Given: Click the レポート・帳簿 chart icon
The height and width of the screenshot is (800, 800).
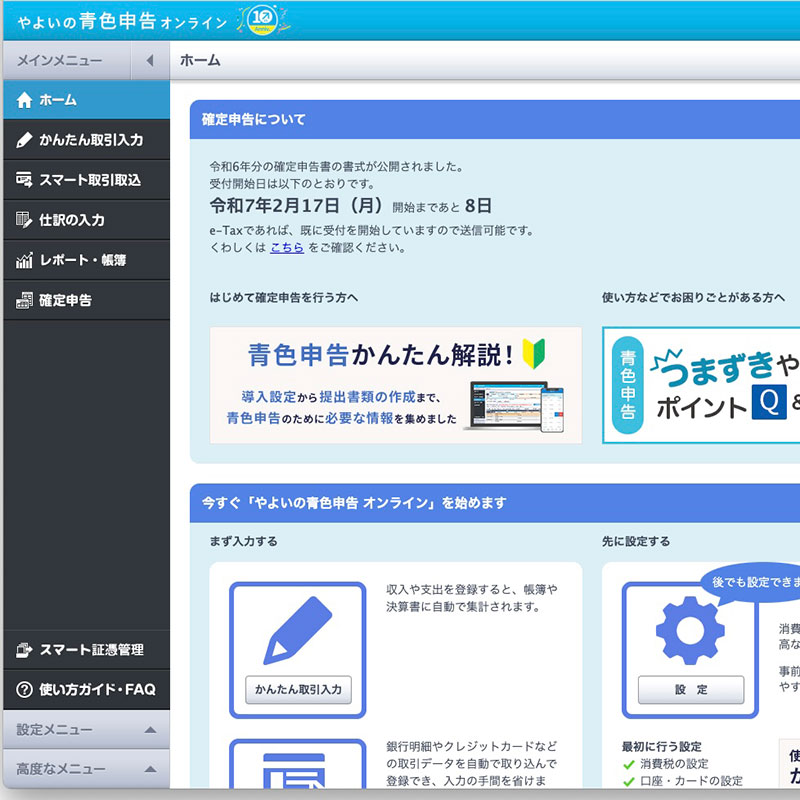Looking at the screenshot, I should (x=25, y=260).
